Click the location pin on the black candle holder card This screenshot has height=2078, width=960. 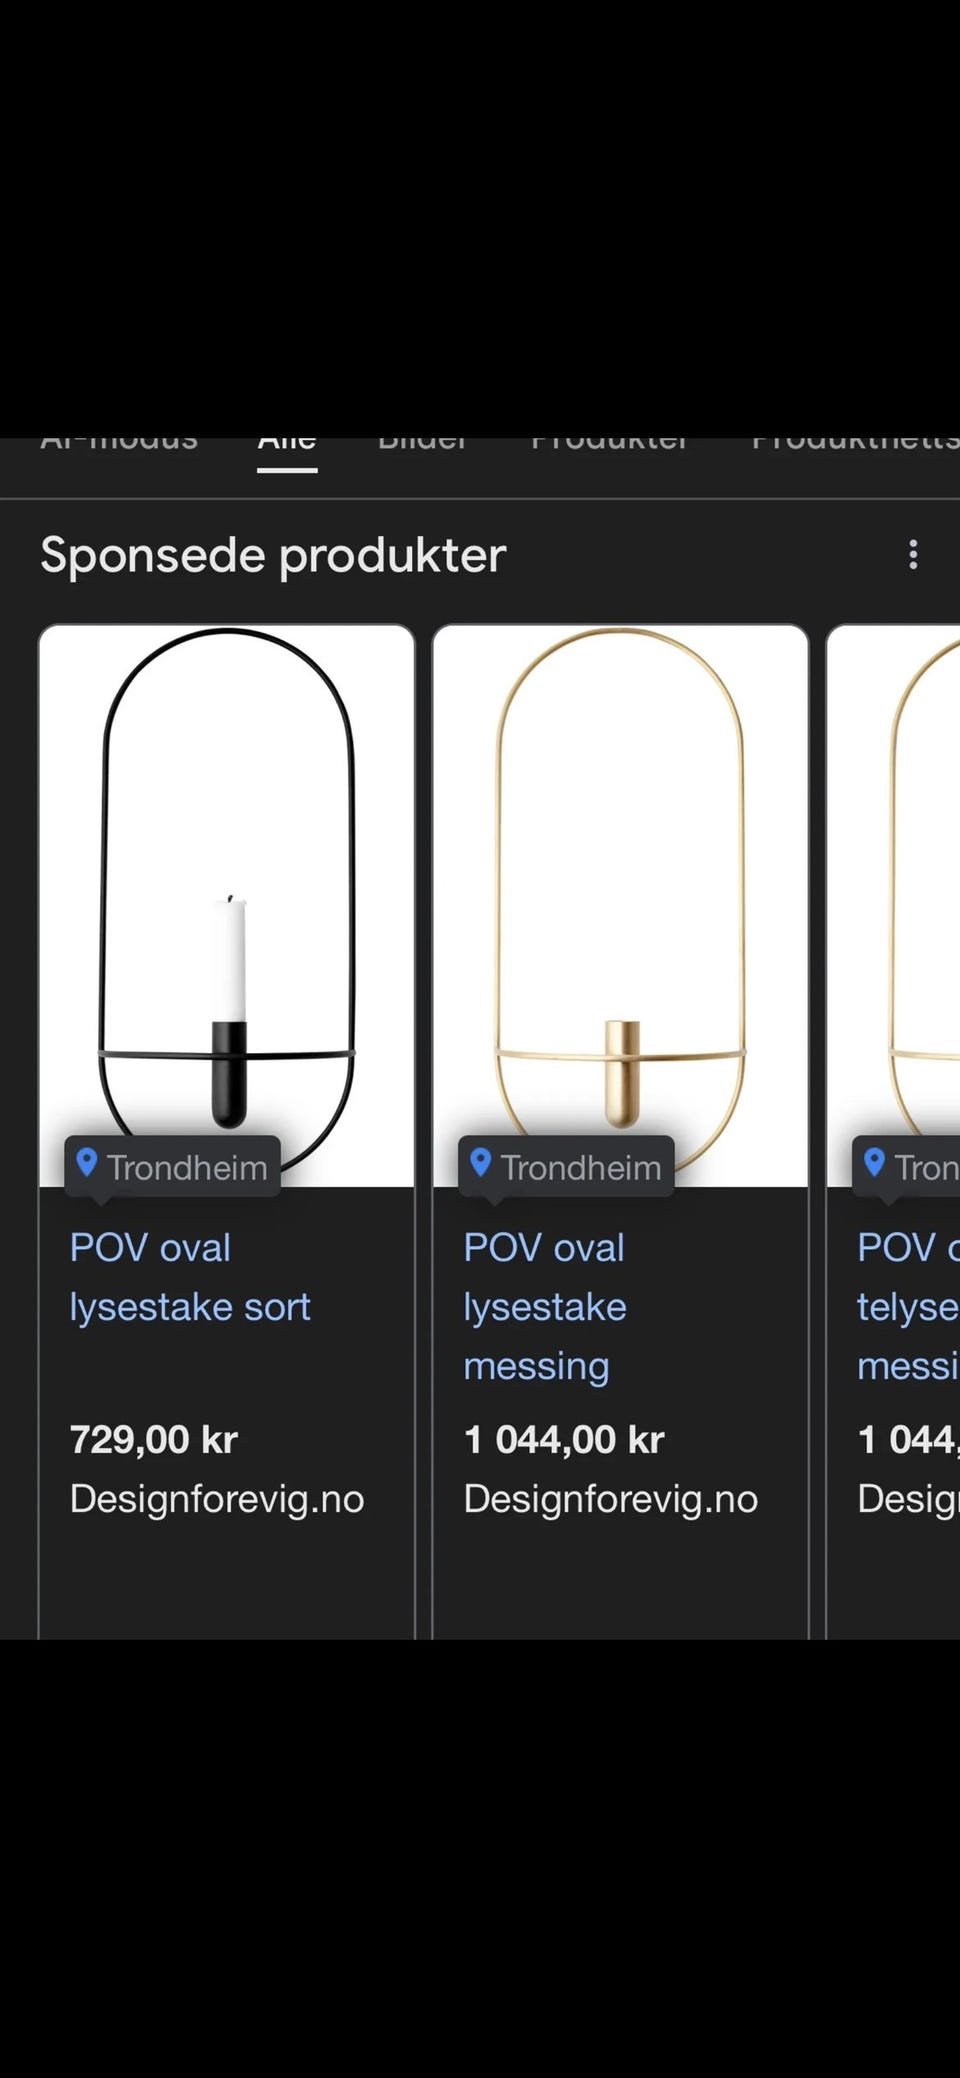click(x=87, y=1163)
